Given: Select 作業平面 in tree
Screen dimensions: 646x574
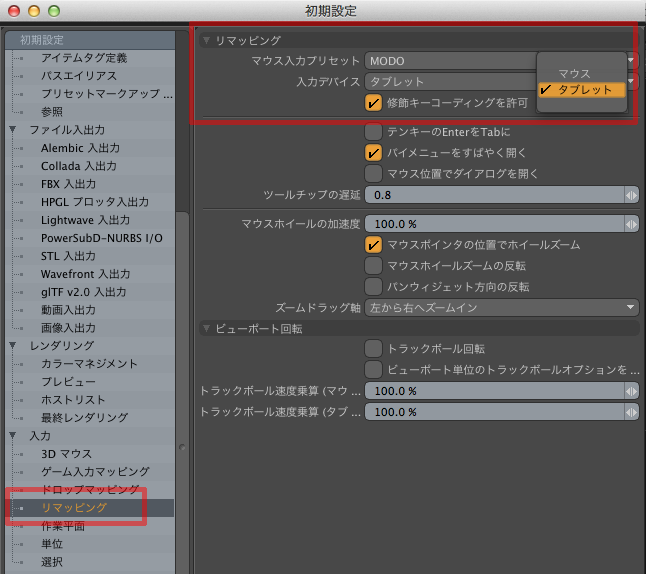Looking at the screenshot, I should pos(63,526).
